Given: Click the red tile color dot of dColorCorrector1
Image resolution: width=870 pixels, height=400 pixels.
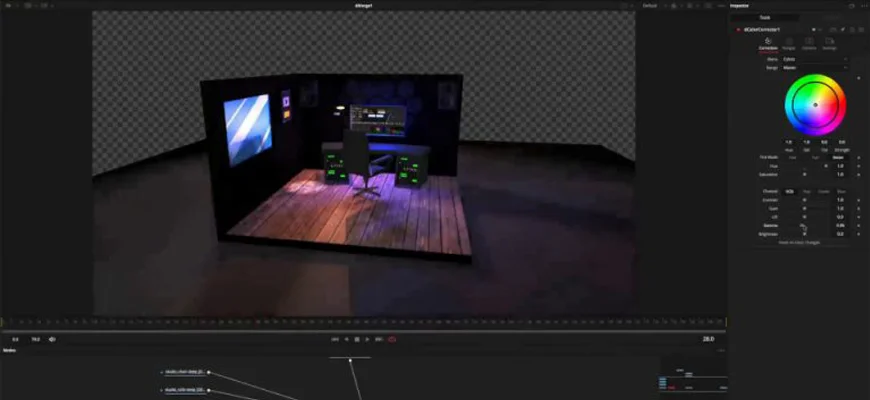Looking at the screenshot, I should [x=738, y=29].
